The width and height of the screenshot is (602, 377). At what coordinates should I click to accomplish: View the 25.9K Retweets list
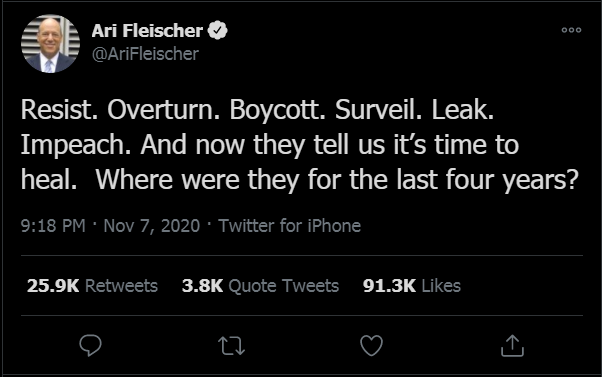tap(92, 286)
